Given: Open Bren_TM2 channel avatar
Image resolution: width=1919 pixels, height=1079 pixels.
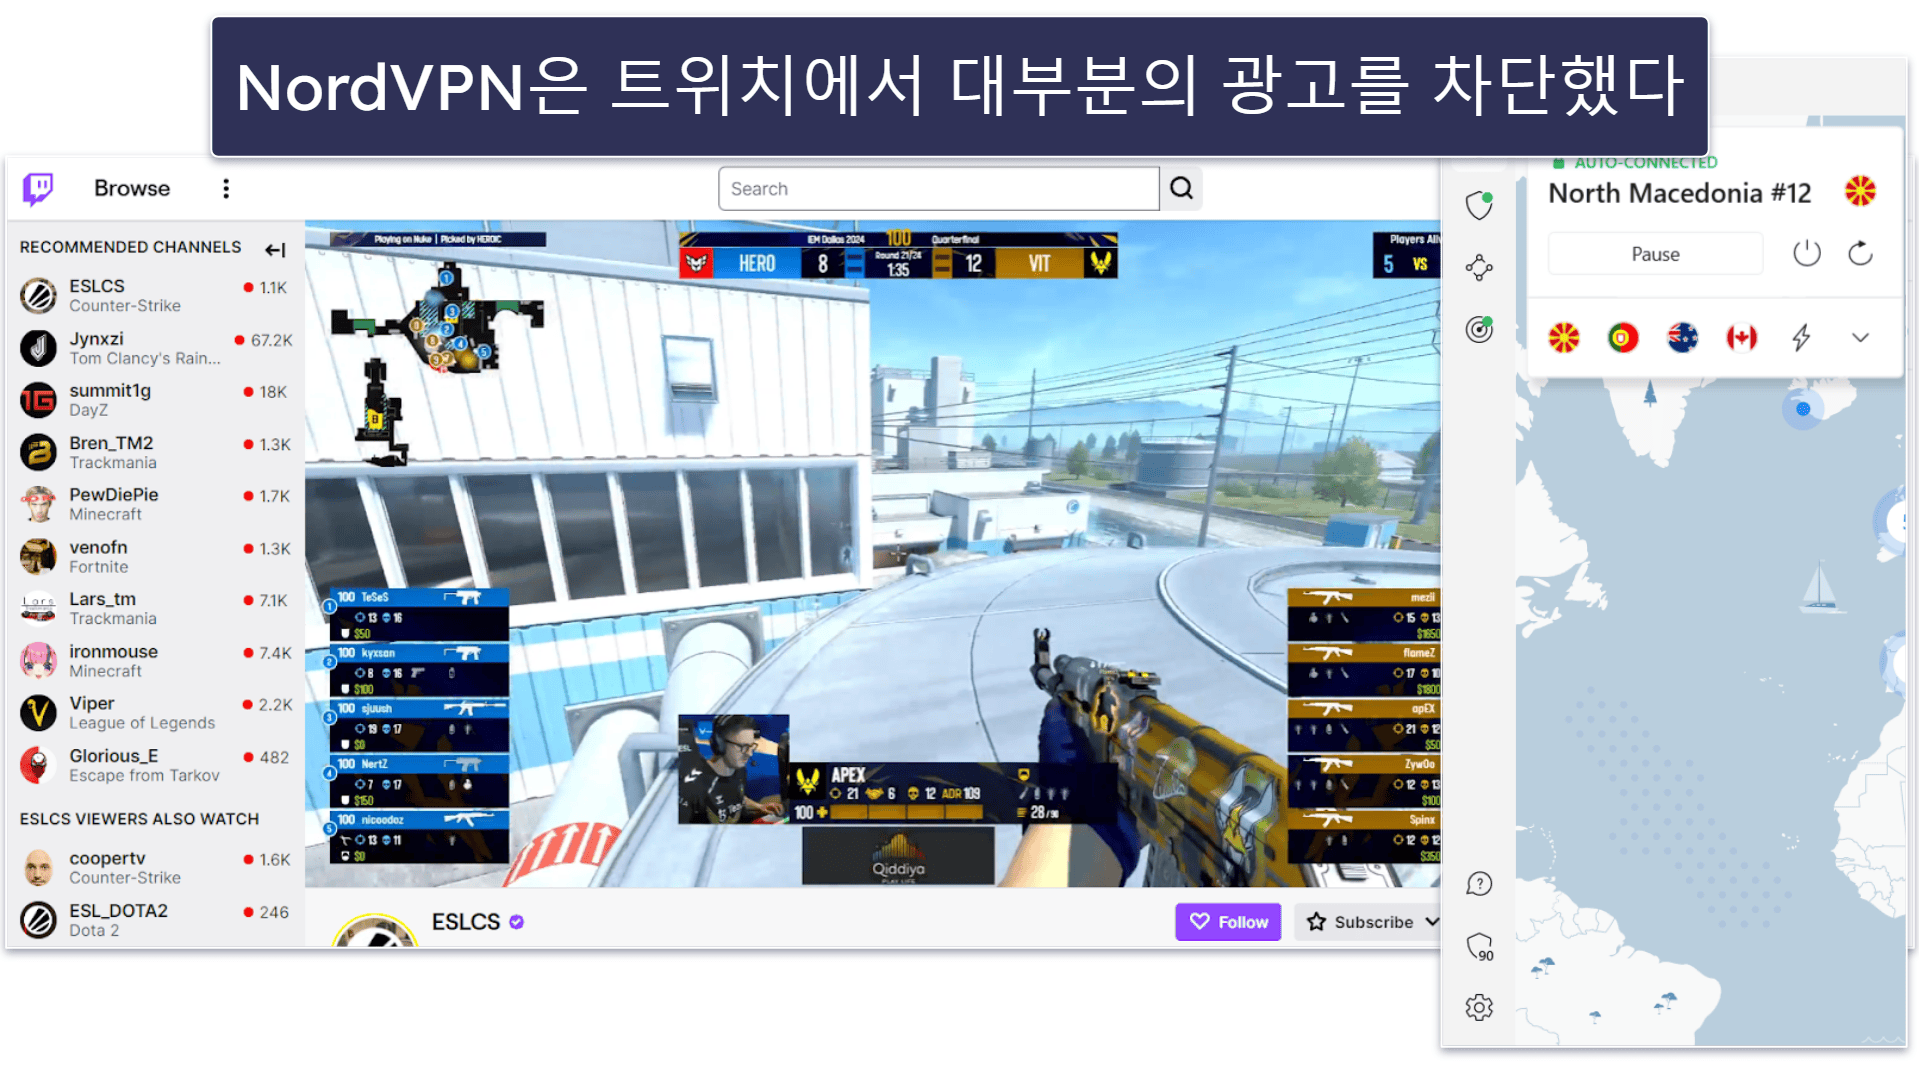Looking at the screenshot, I should click(38, 452).
